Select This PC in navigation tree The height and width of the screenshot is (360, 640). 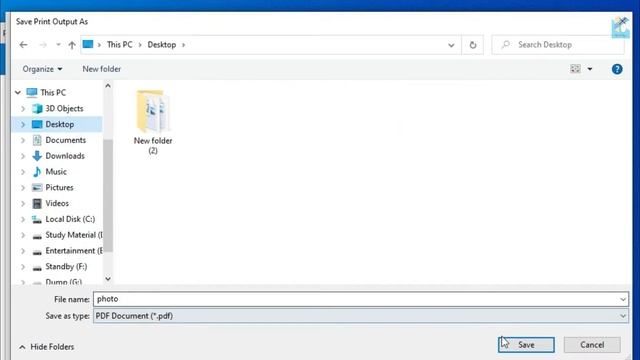(53, 93)
